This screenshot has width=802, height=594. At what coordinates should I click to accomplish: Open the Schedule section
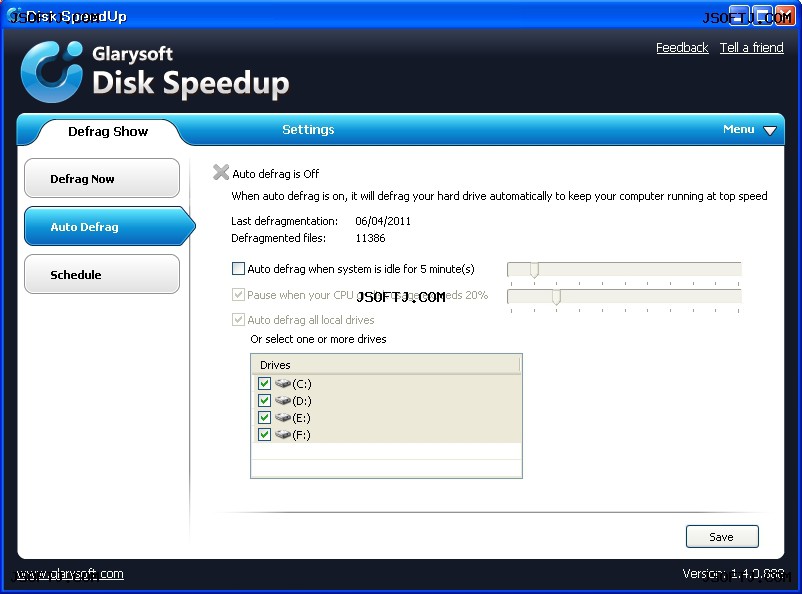tap(102, 275)
